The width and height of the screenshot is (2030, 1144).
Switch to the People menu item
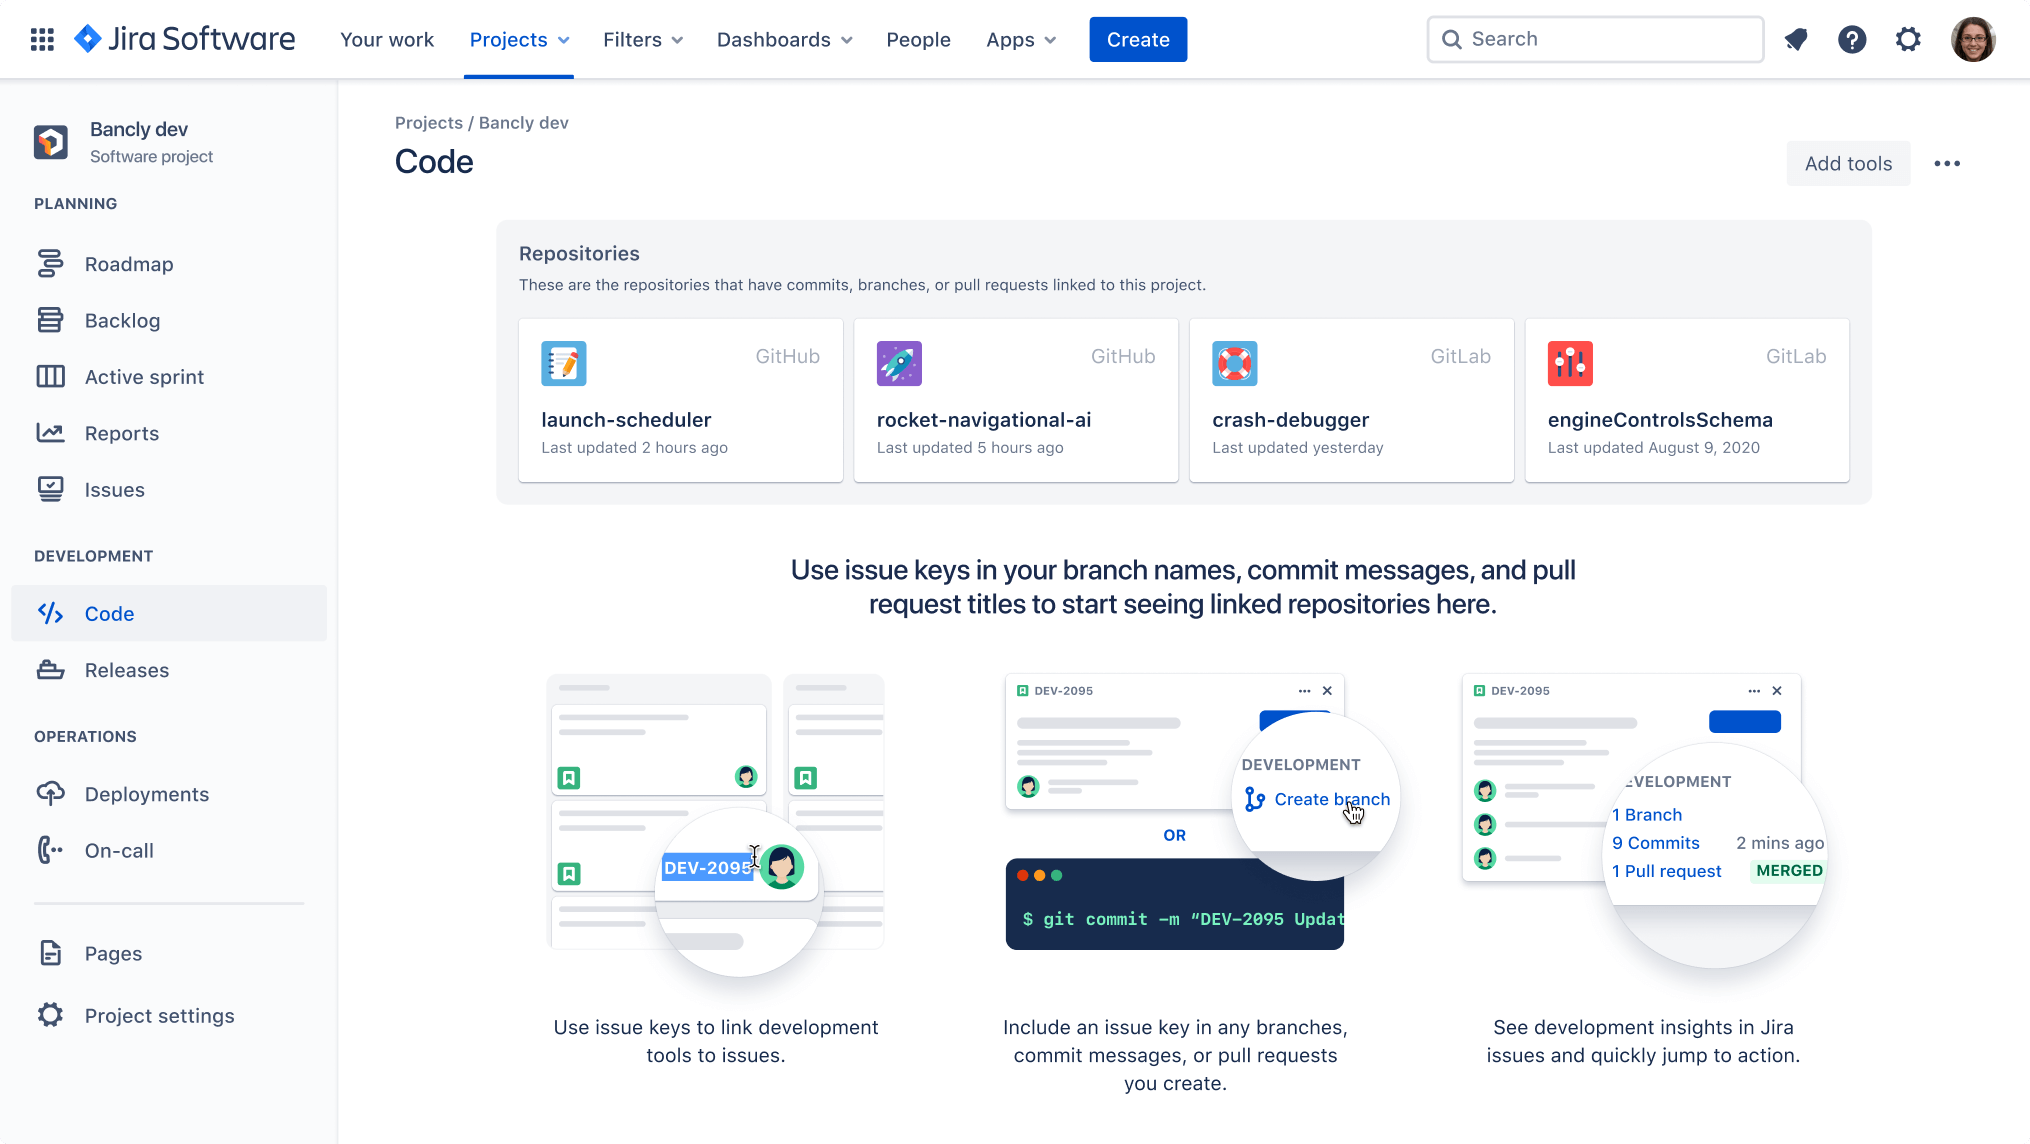point(918,39)
